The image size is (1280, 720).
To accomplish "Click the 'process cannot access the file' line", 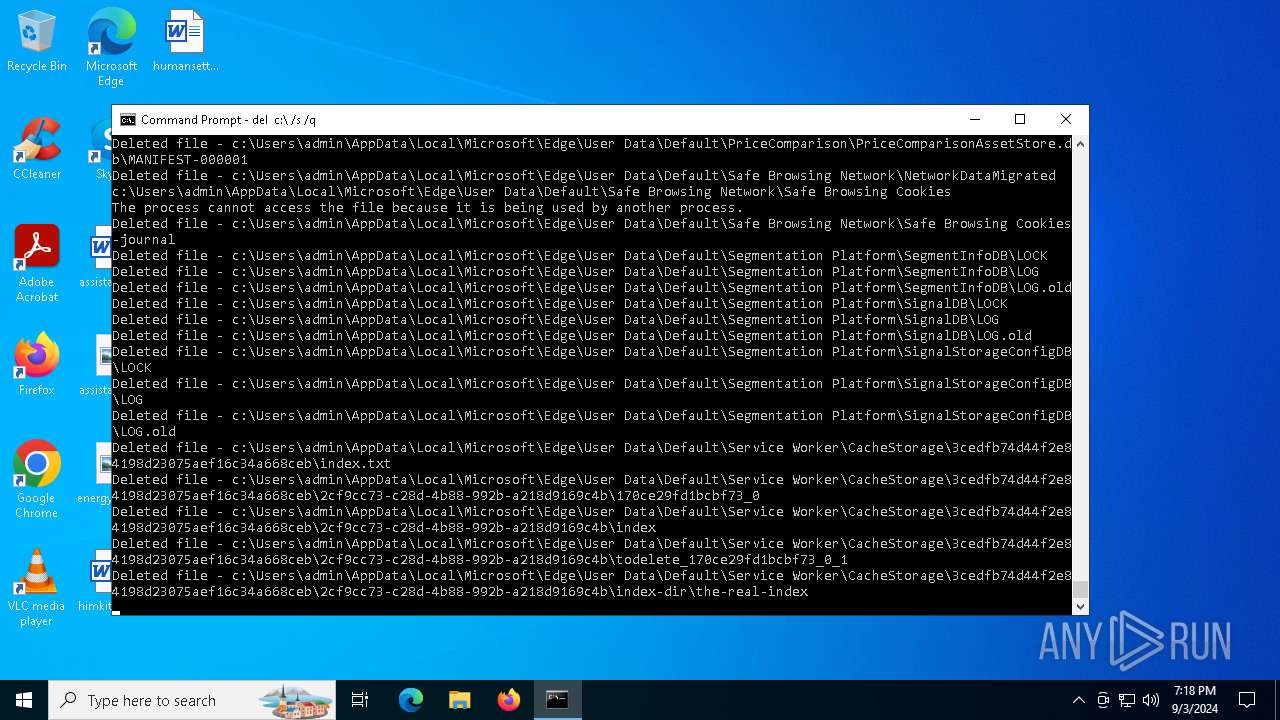I will coord(428,208).
